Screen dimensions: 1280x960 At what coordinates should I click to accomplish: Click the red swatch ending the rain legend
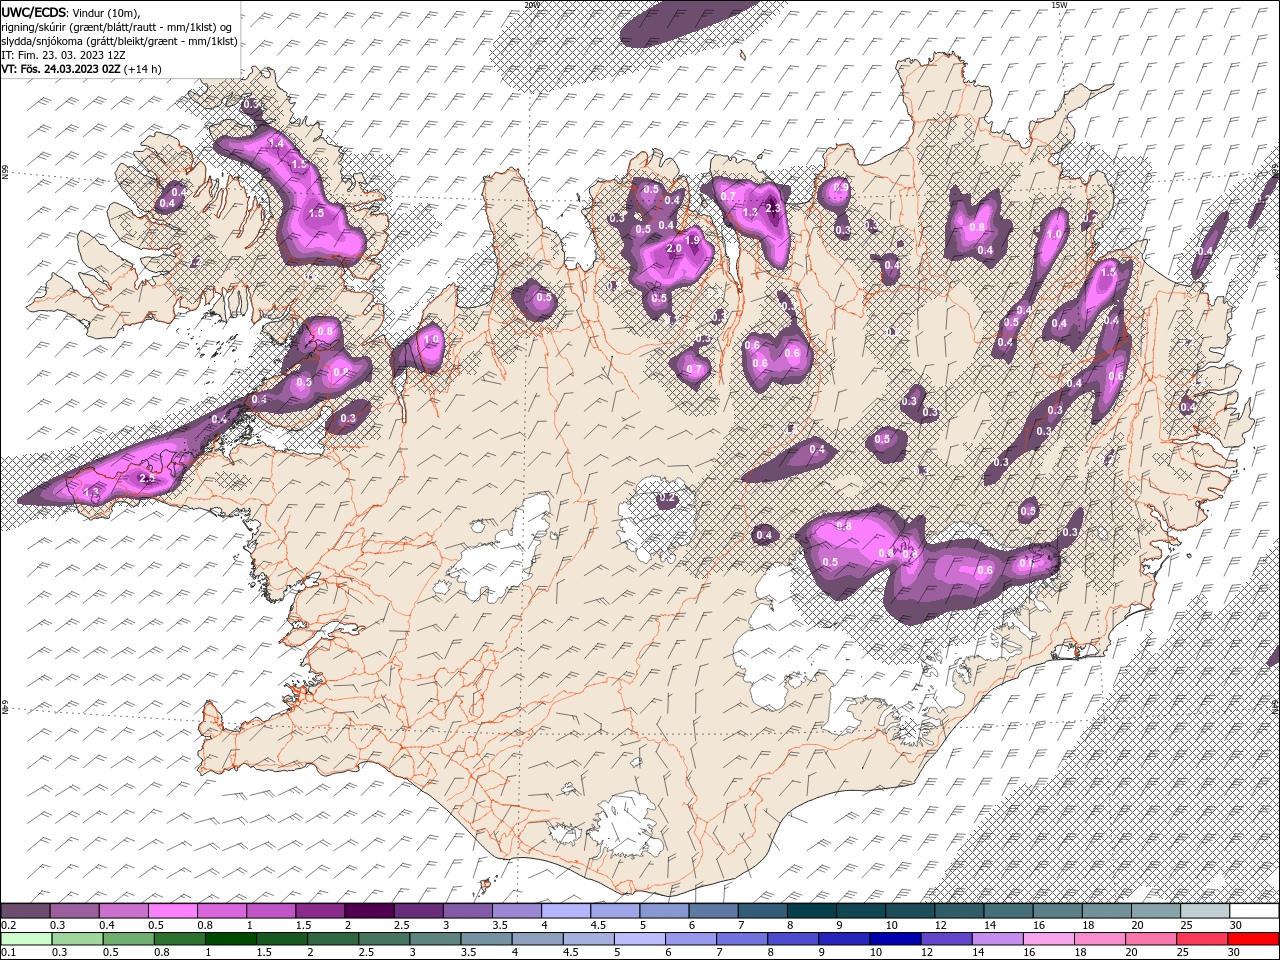(x=1254, y=939)
